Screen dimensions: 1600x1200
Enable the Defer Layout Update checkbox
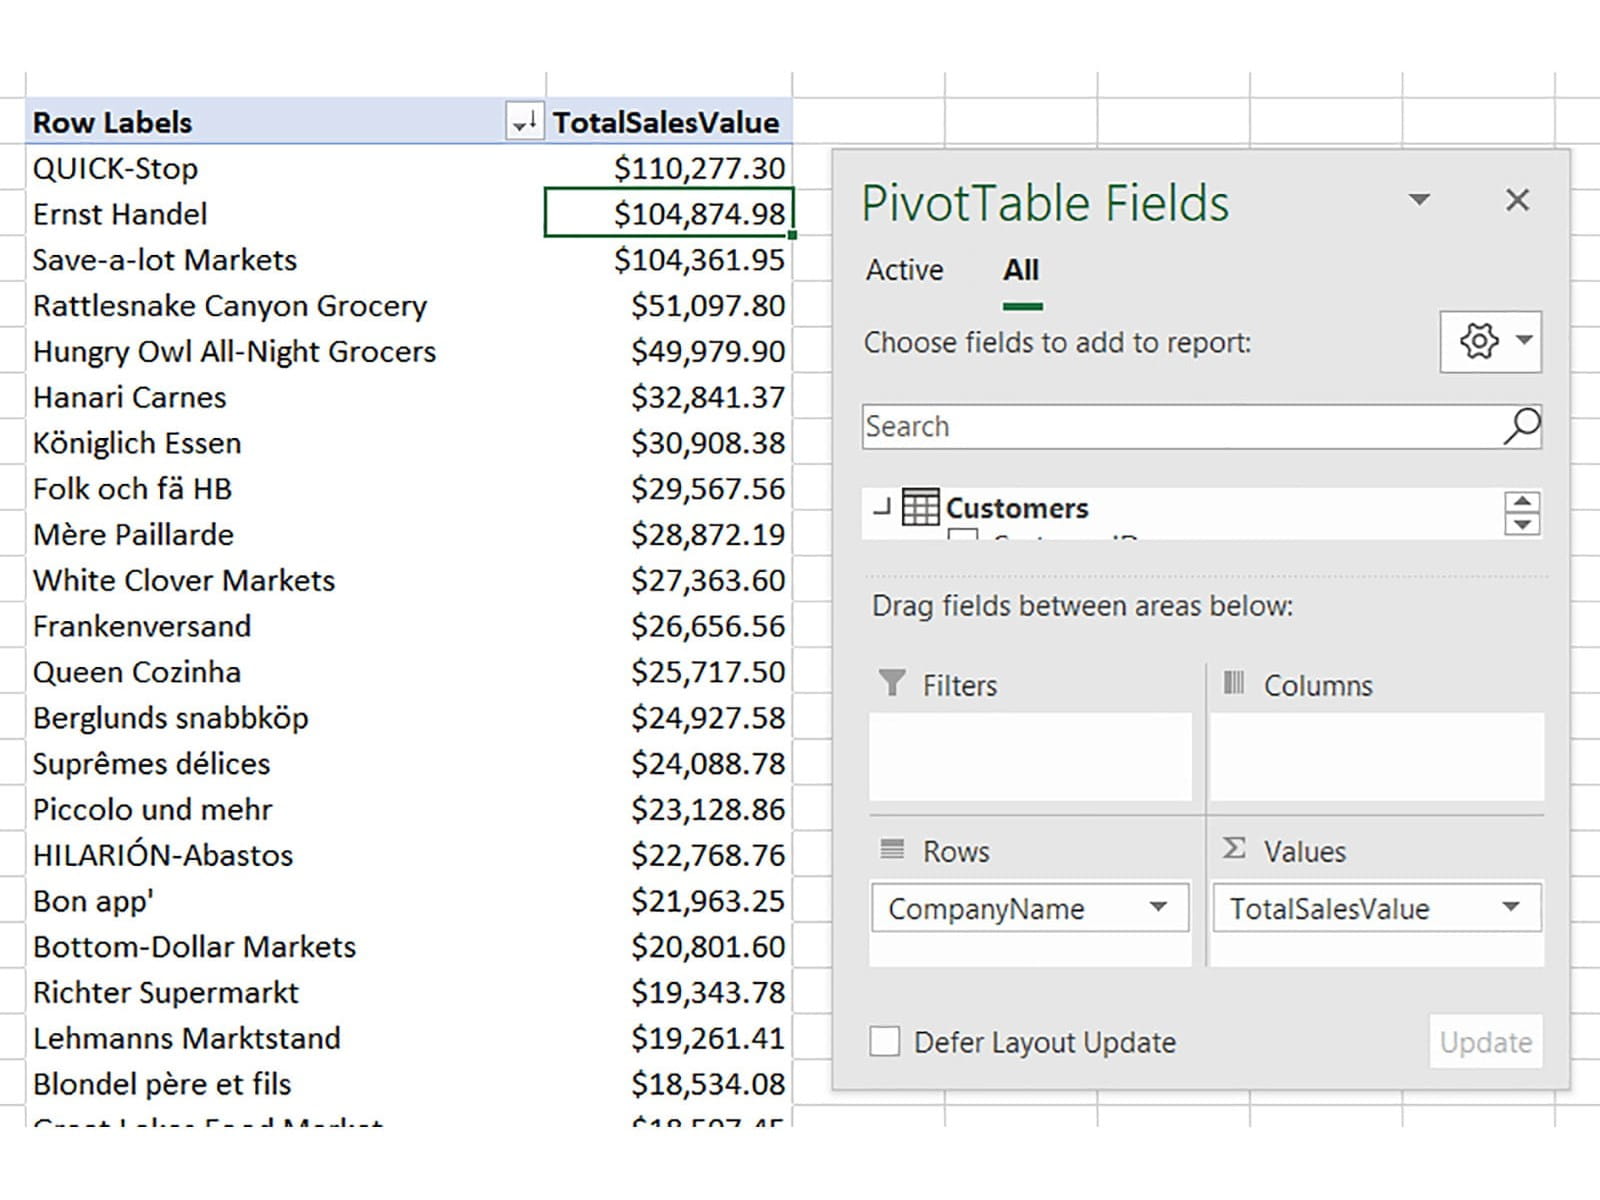884,1042
